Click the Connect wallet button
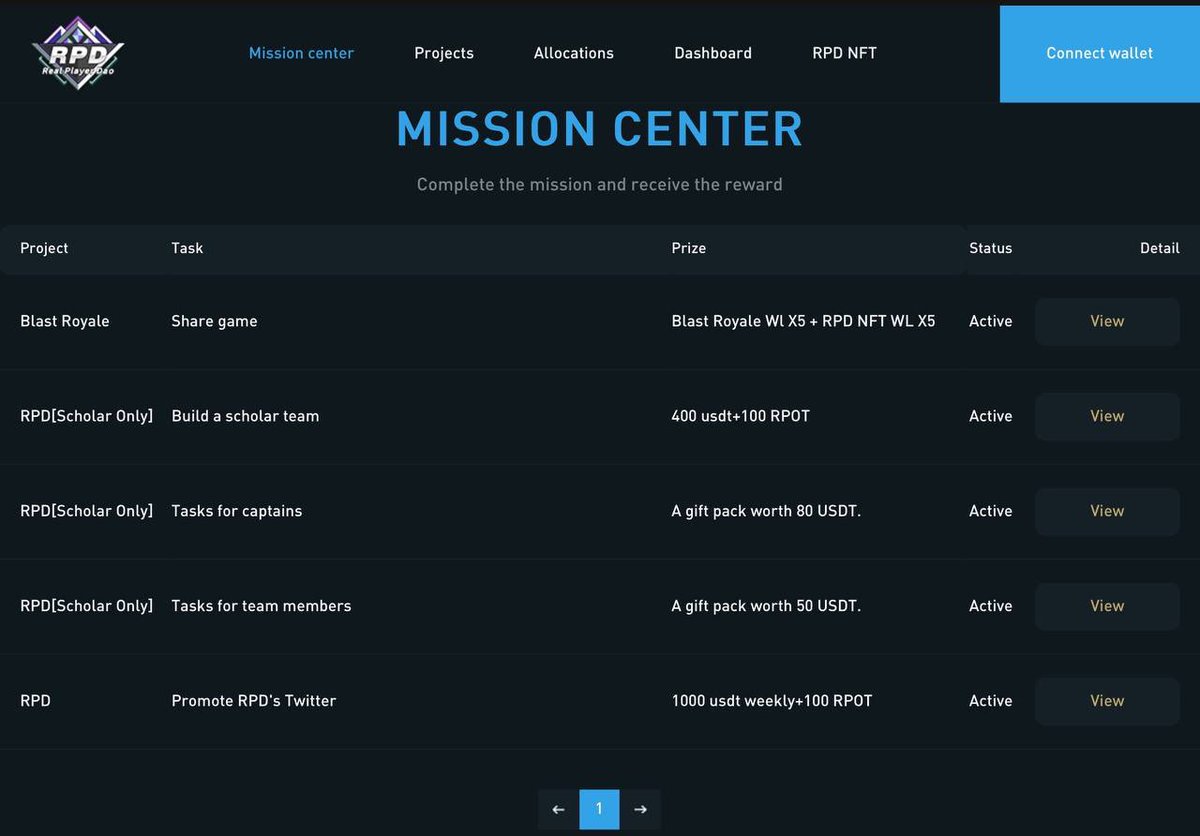The width and height of the screenshot is (1200, 836). click(x=1100, y=54)
